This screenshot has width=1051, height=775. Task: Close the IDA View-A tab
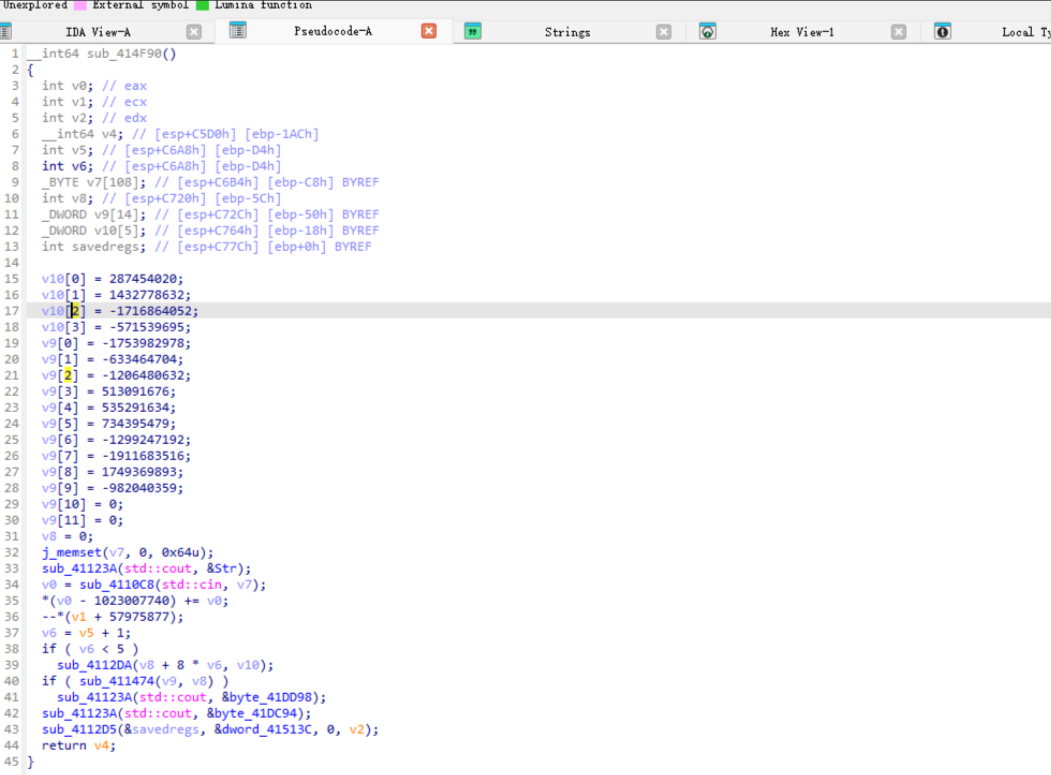click(x=194, y=32)
